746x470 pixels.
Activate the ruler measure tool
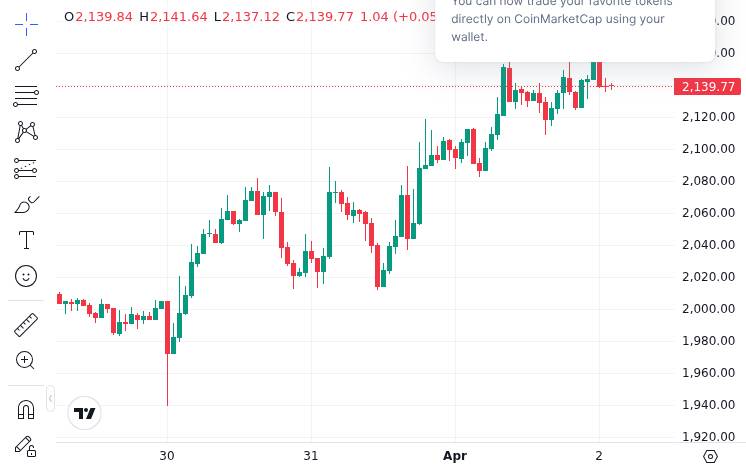[x=26, y=325]
